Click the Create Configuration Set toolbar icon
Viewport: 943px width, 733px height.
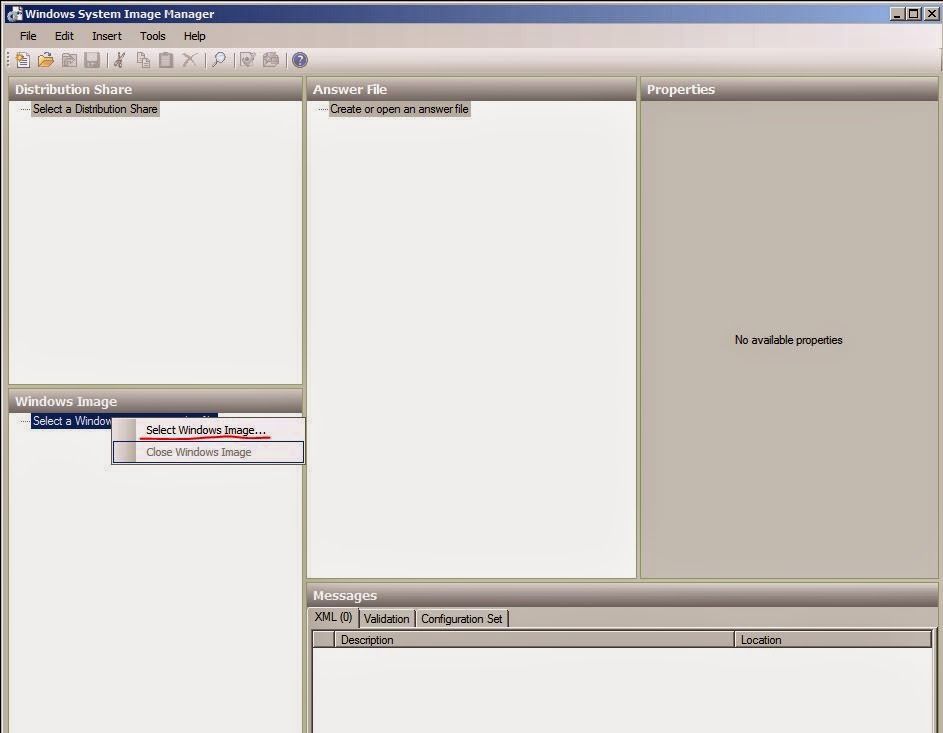click(x=271, y=60)
